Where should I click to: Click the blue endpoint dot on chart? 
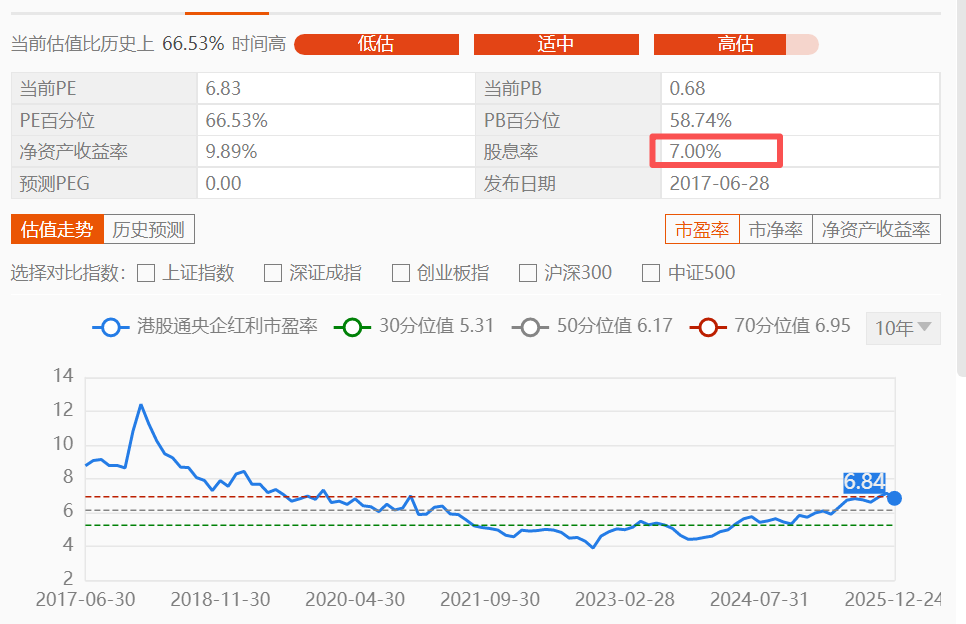(895, 498)
